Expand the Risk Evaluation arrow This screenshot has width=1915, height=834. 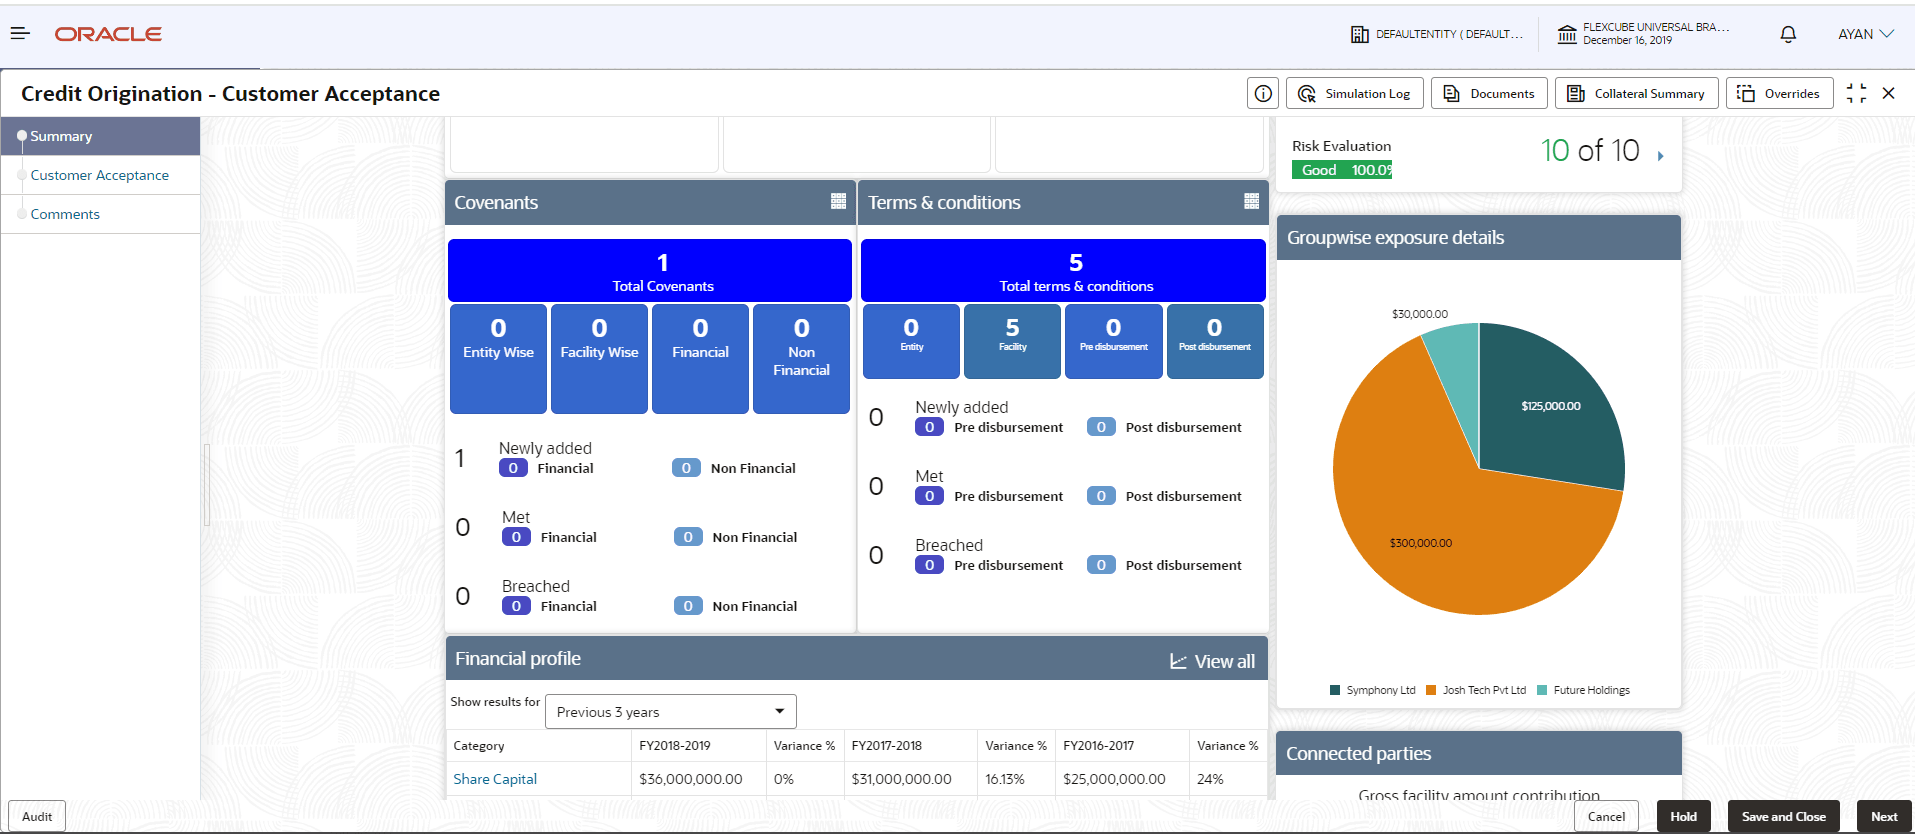click(1660, 156)
